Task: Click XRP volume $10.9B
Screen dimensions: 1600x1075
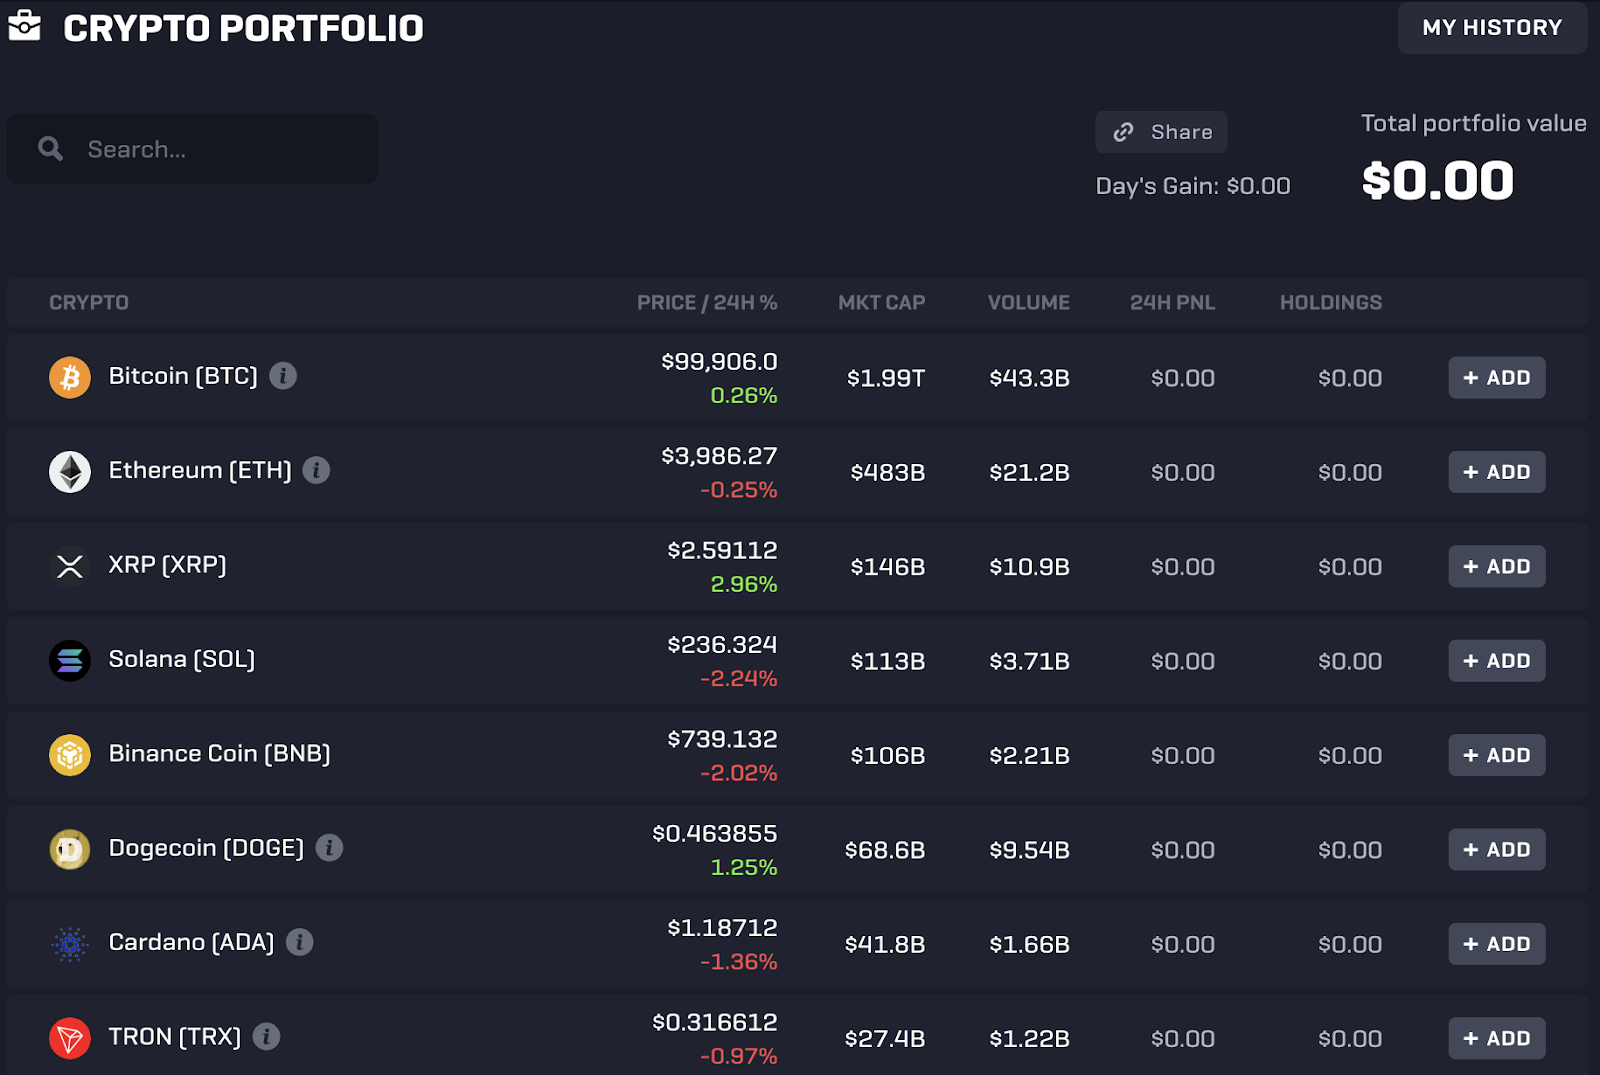Action: [x=1029, y=567]
